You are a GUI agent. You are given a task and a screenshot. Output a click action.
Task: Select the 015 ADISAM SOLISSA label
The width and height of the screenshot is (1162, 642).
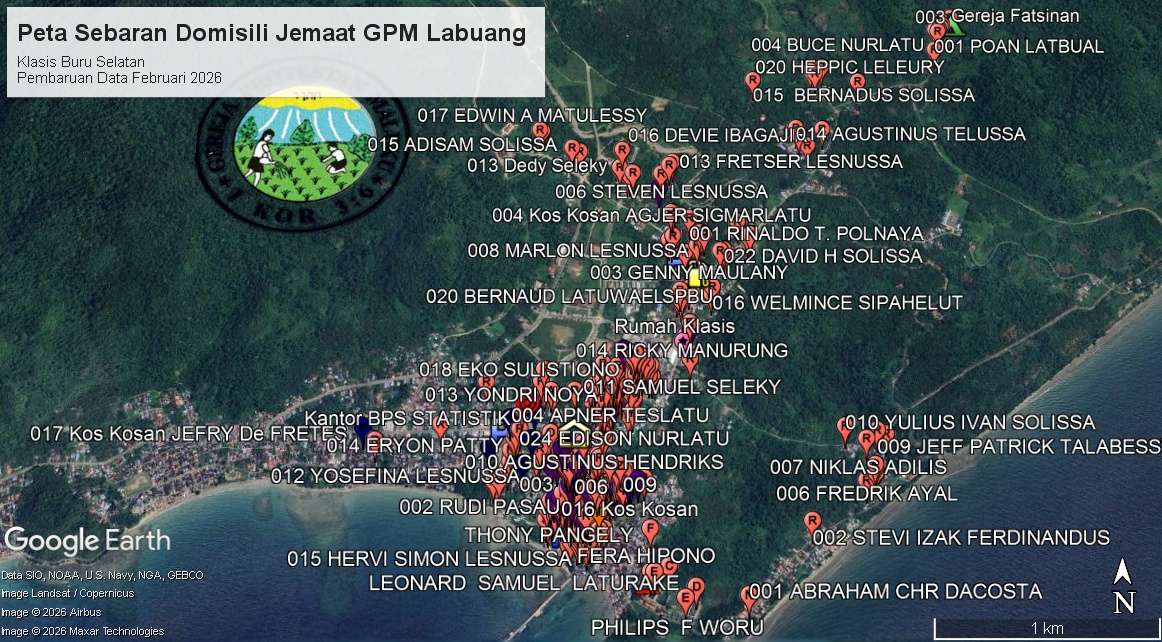click(x=462, y=144)
